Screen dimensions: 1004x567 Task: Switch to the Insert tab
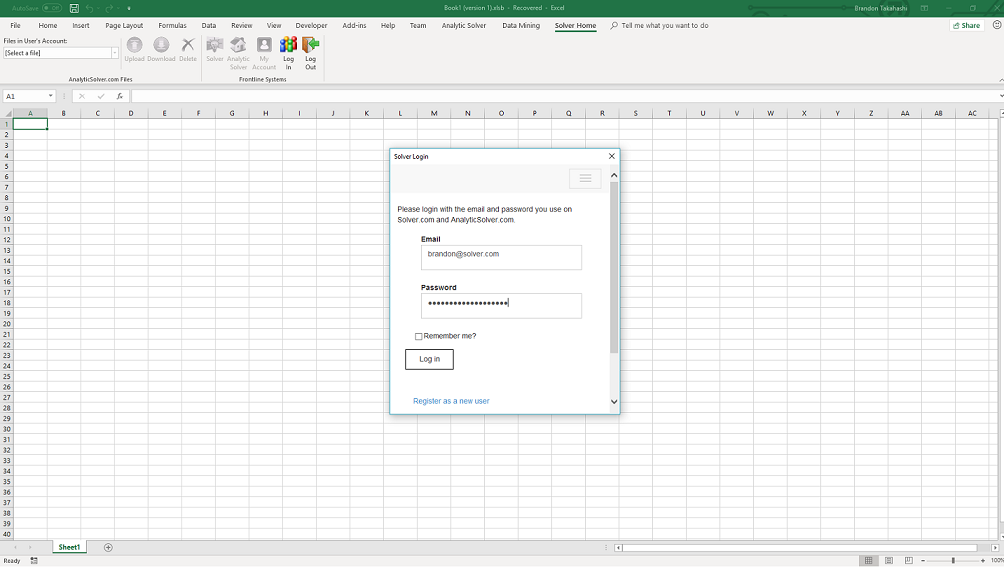click(81, 26)
